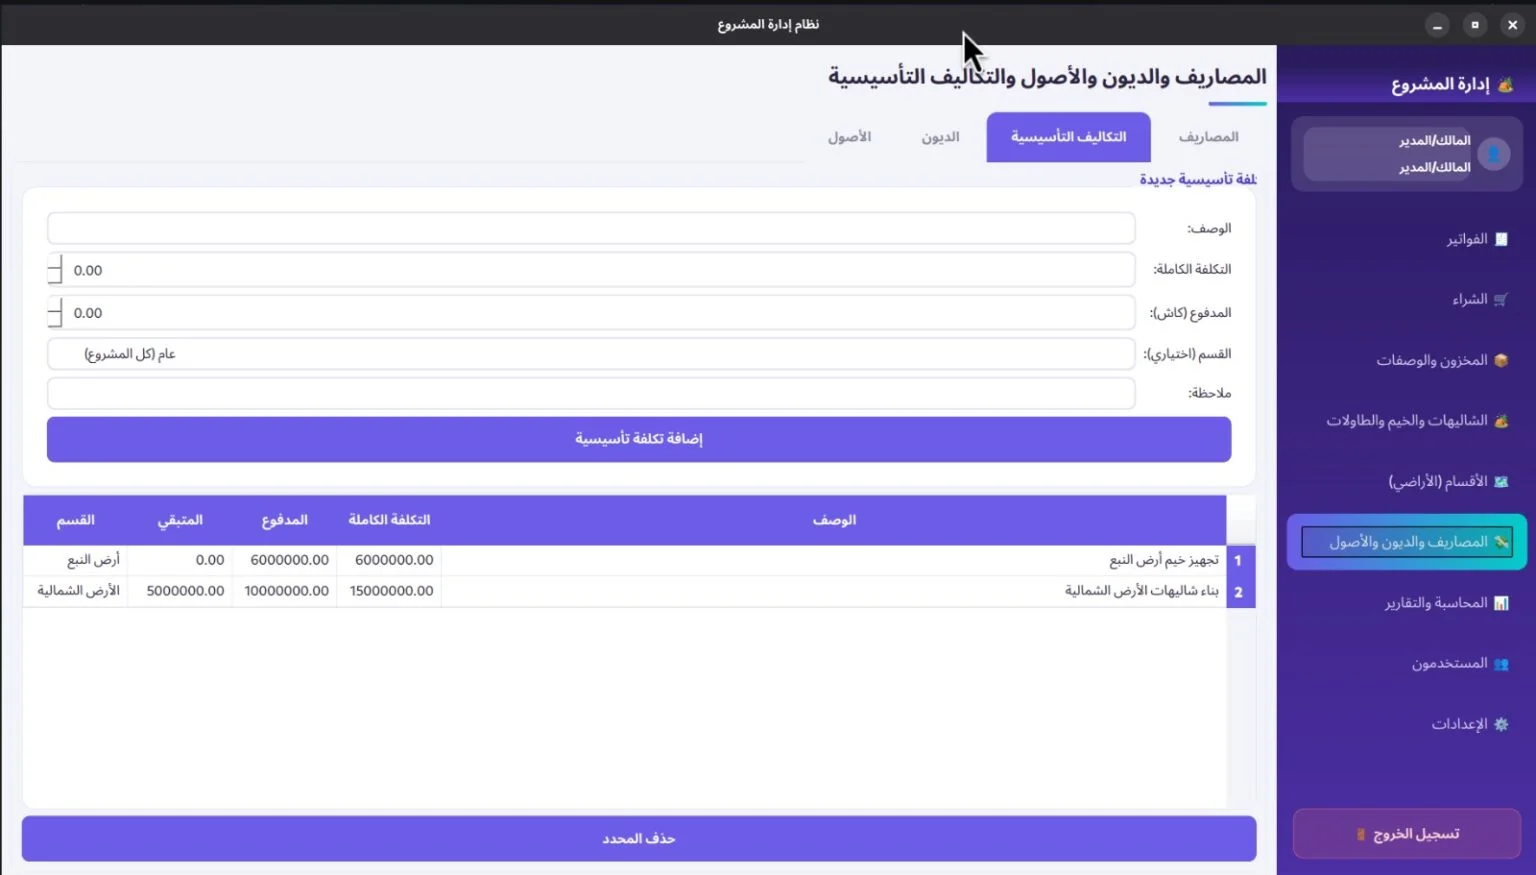Click the invoices icon beside الفواتير
The image size is (1536, 875).
1501,239
